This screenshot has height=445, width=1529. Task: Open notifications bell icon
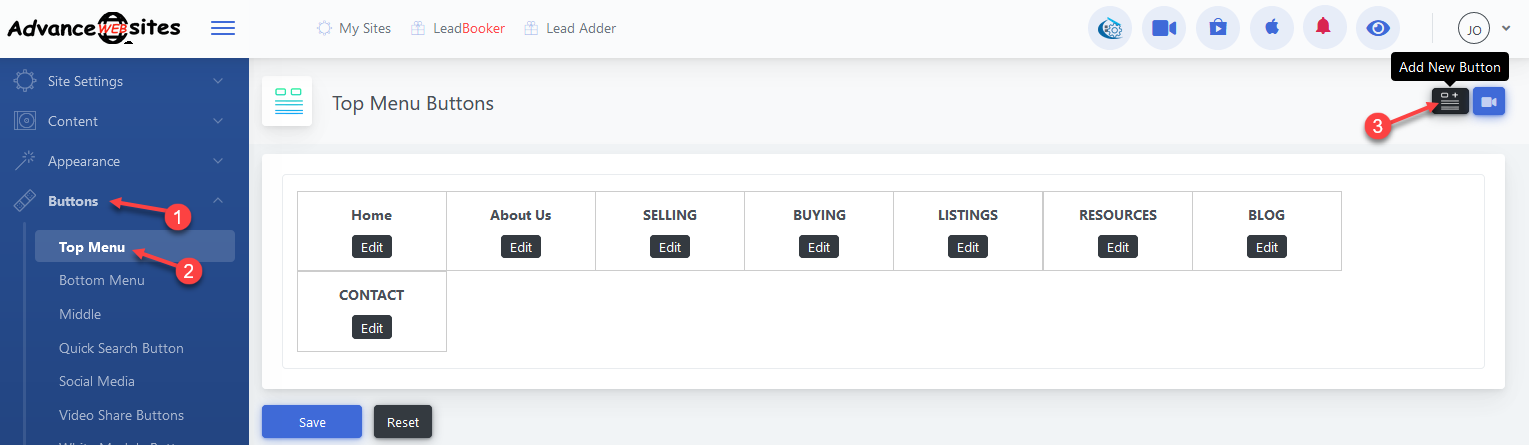(x=1324, y=28)
